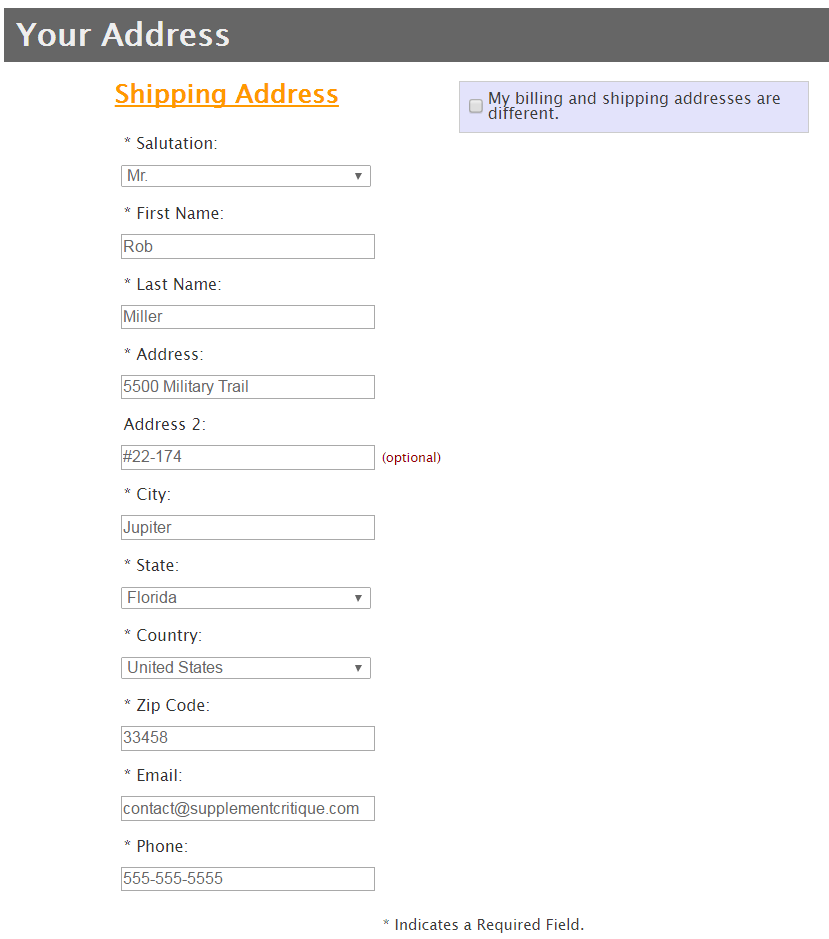Viewport: 829px width, 939px height.
Task: Click the State dropdown arrow icon
Action: (x=358, y=598)
